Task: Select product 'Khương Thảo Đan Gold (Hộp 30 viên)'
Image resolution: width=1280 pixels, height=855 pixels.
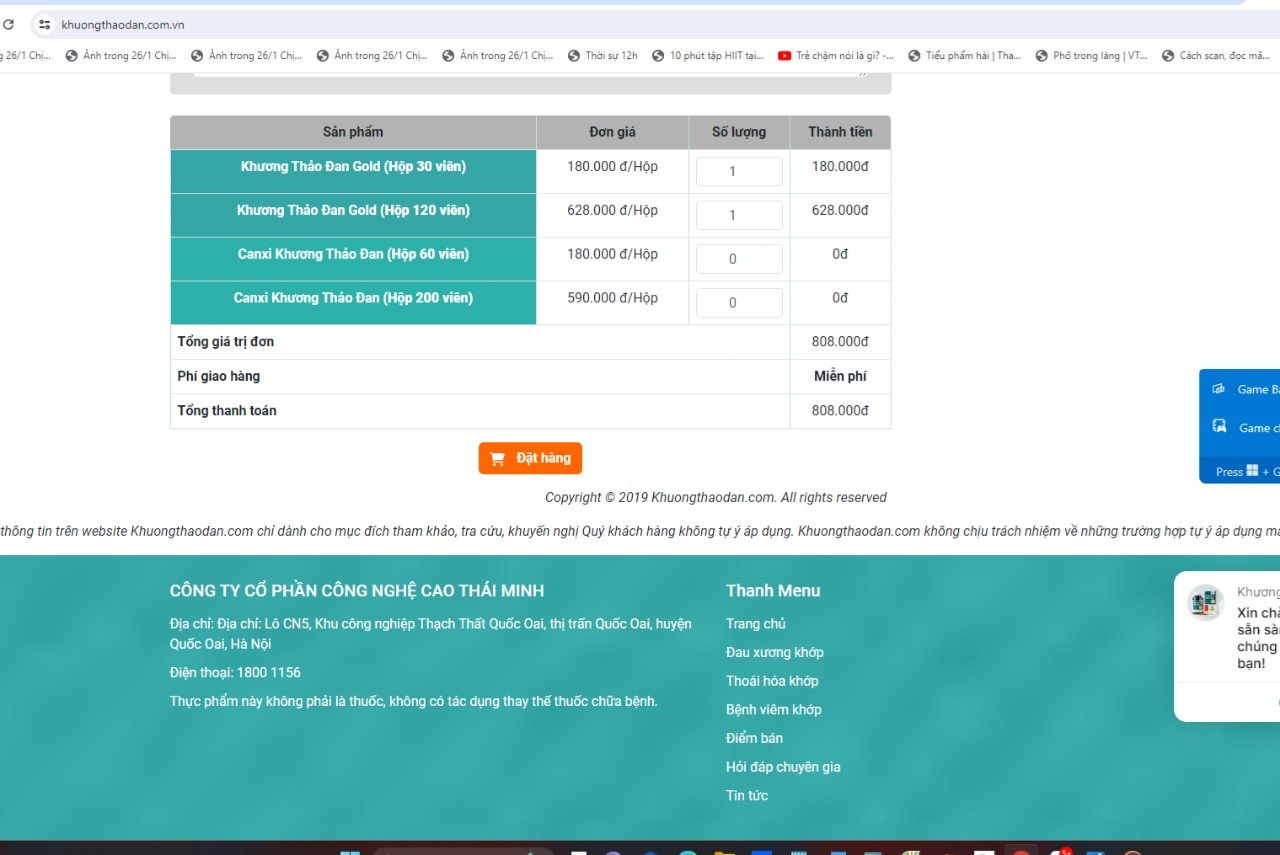Action: pyautogui.click(x=353, y=167)
